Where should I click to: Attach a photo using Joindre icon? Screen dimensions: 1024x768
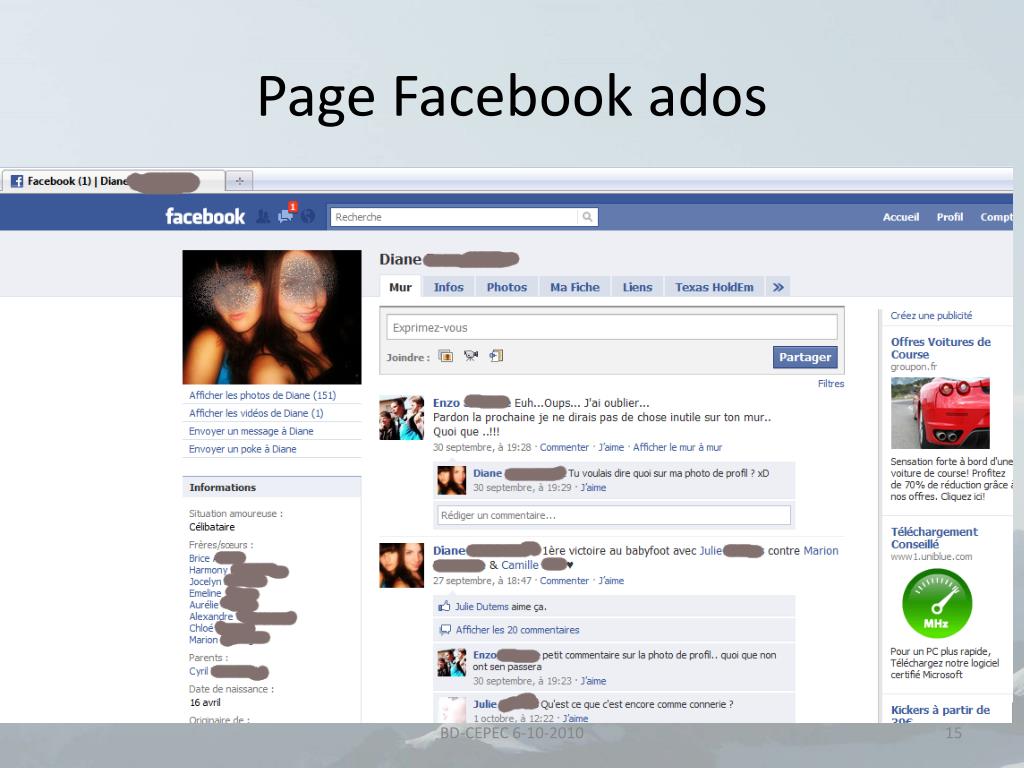pyautogui.click(x=446, y=356)
